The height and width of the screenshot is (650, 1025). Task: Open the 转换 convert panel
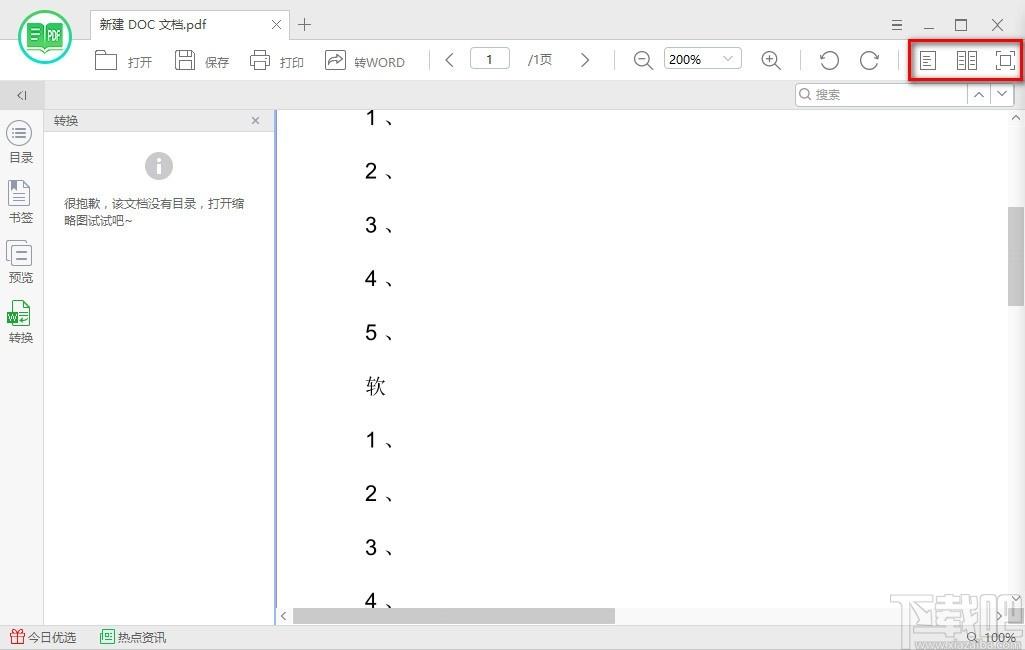20,322
